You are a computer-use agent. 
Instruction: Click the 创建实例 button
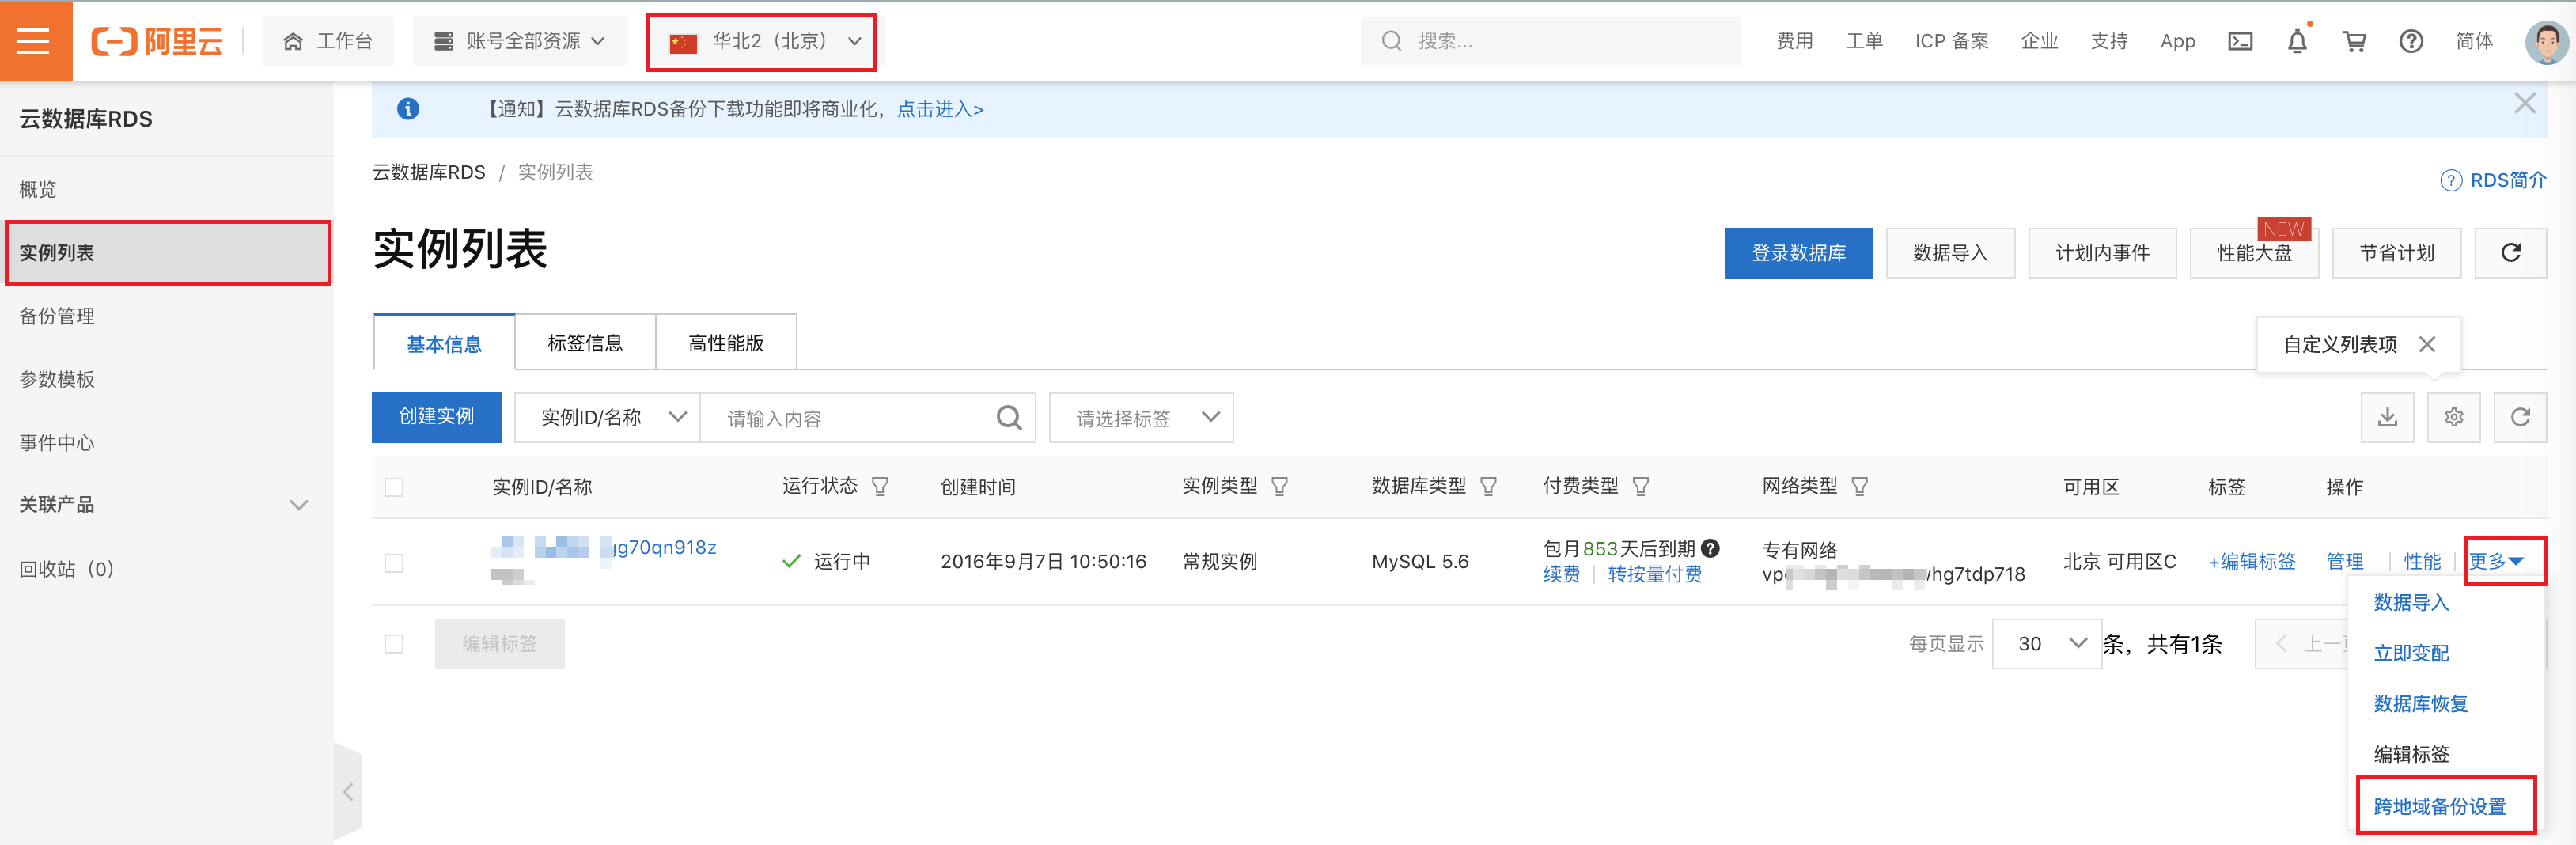click(x=436, y=417)
